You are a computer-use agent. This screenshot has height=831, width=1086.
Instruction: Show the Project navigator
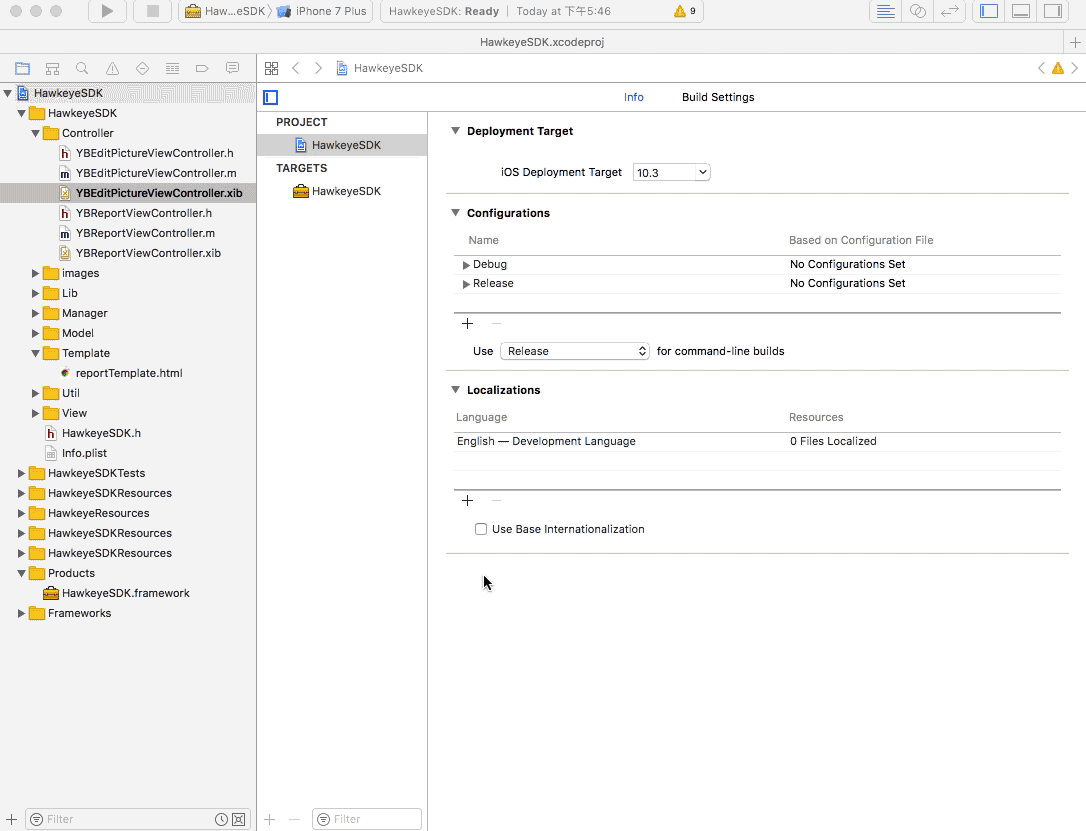coord(23,68)
